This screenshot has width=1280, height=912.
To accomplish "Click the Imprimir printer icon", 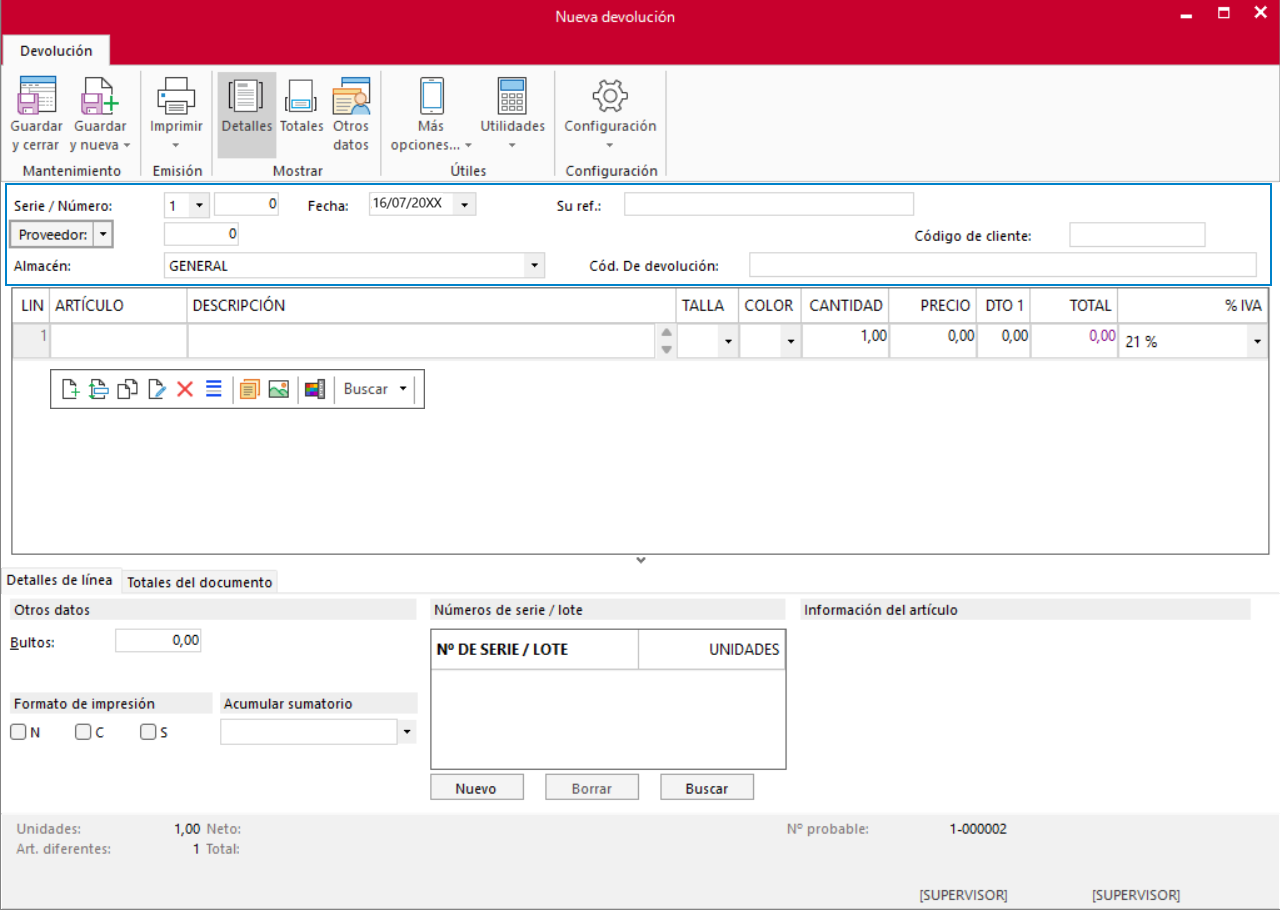I will click(176, 97).
